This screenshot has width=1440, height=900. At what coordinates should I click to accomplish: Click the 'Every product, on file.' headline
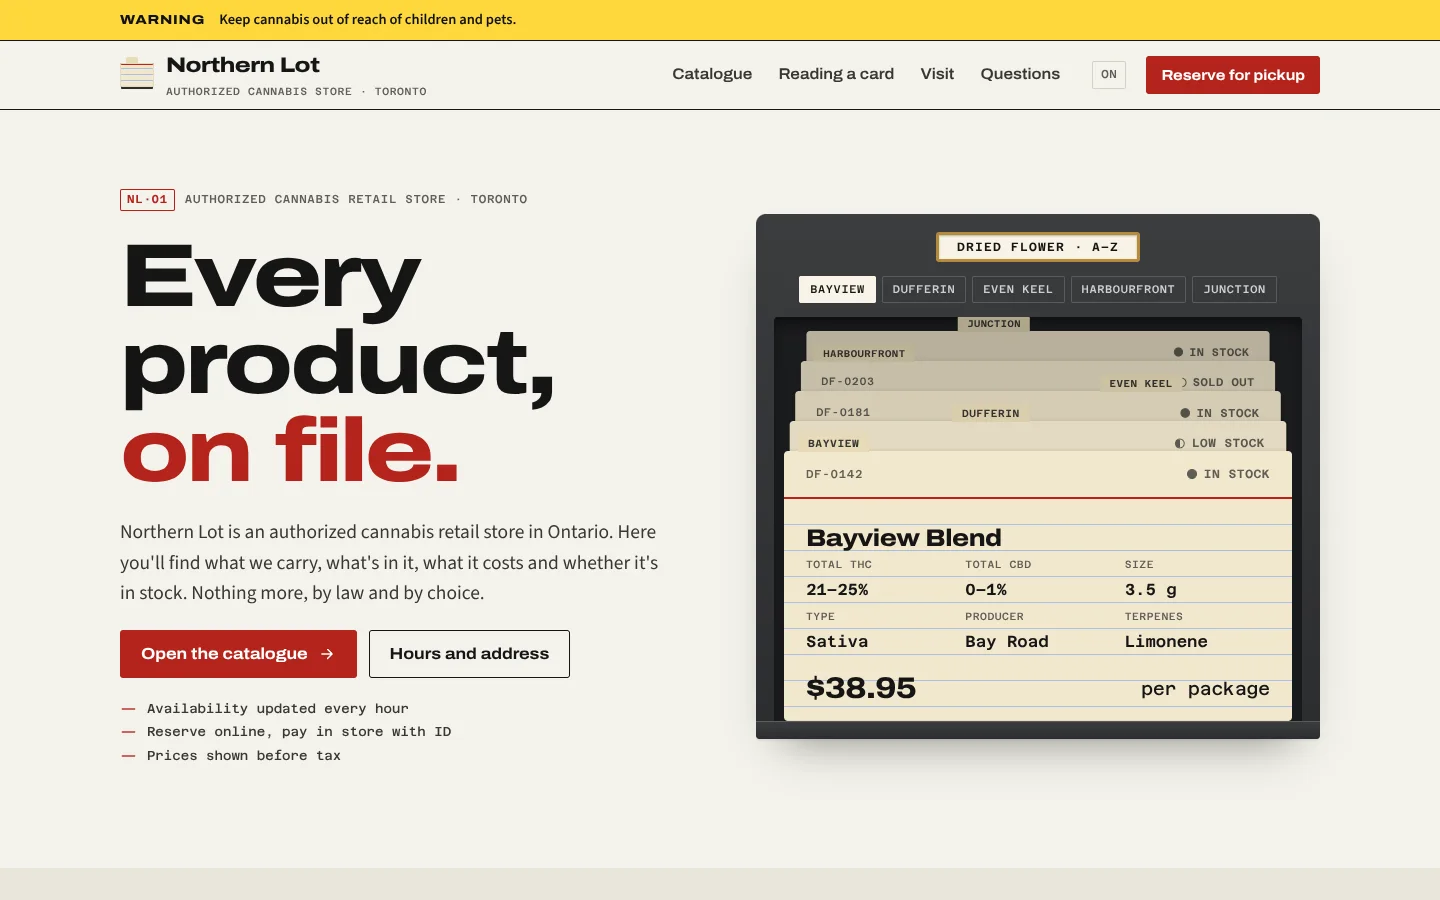[338, 363]
